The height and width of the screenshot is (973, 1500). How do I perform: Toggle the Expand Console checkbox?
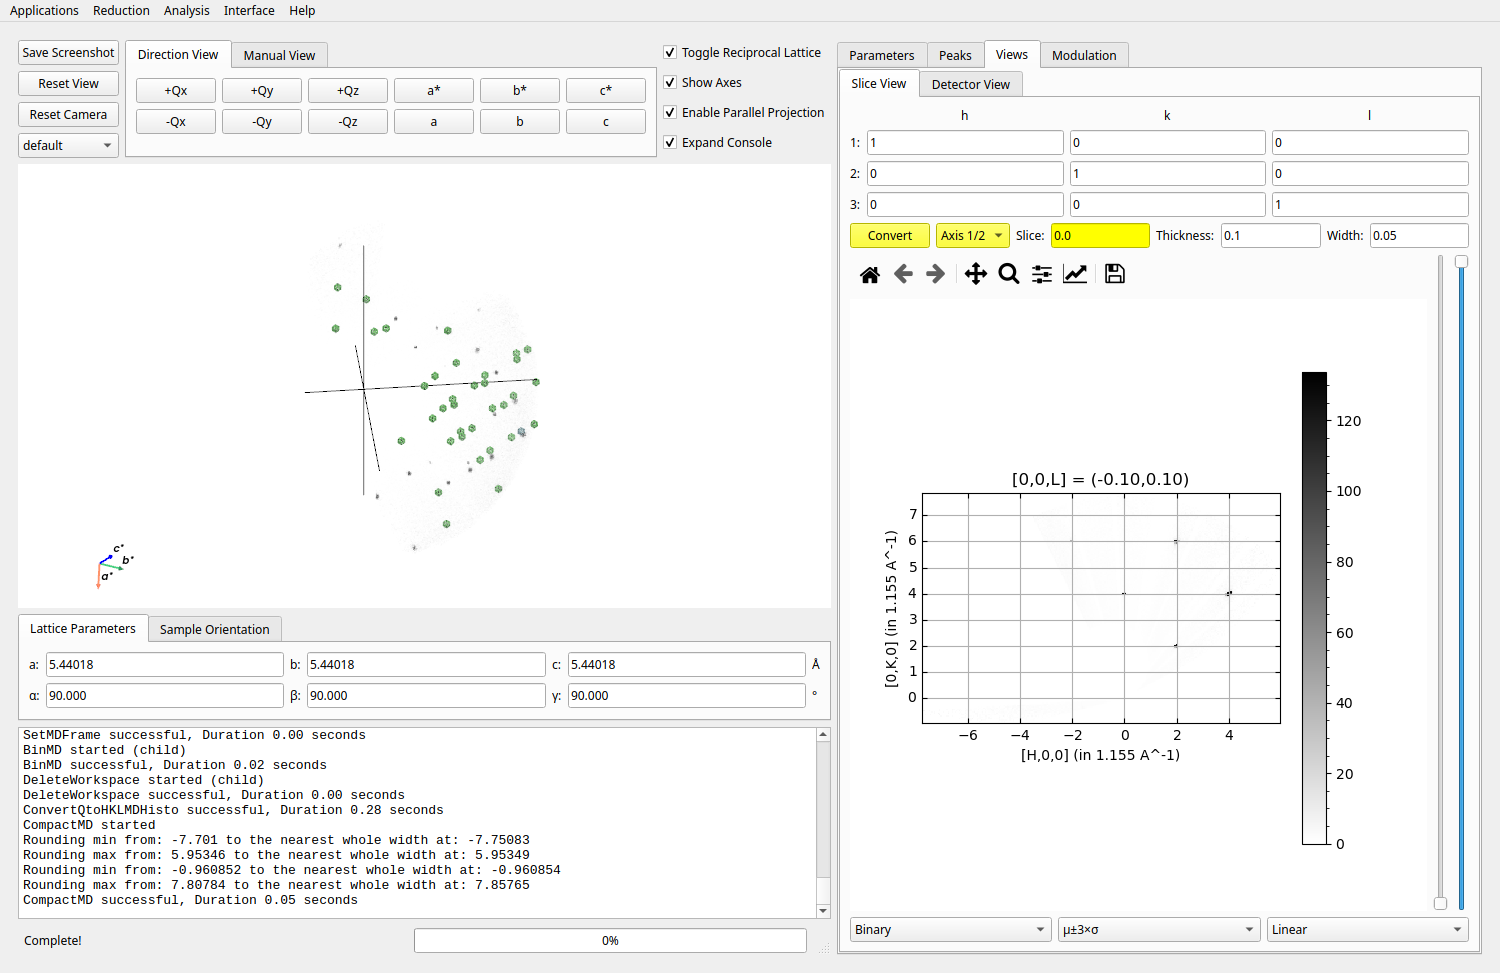(670, 142)
